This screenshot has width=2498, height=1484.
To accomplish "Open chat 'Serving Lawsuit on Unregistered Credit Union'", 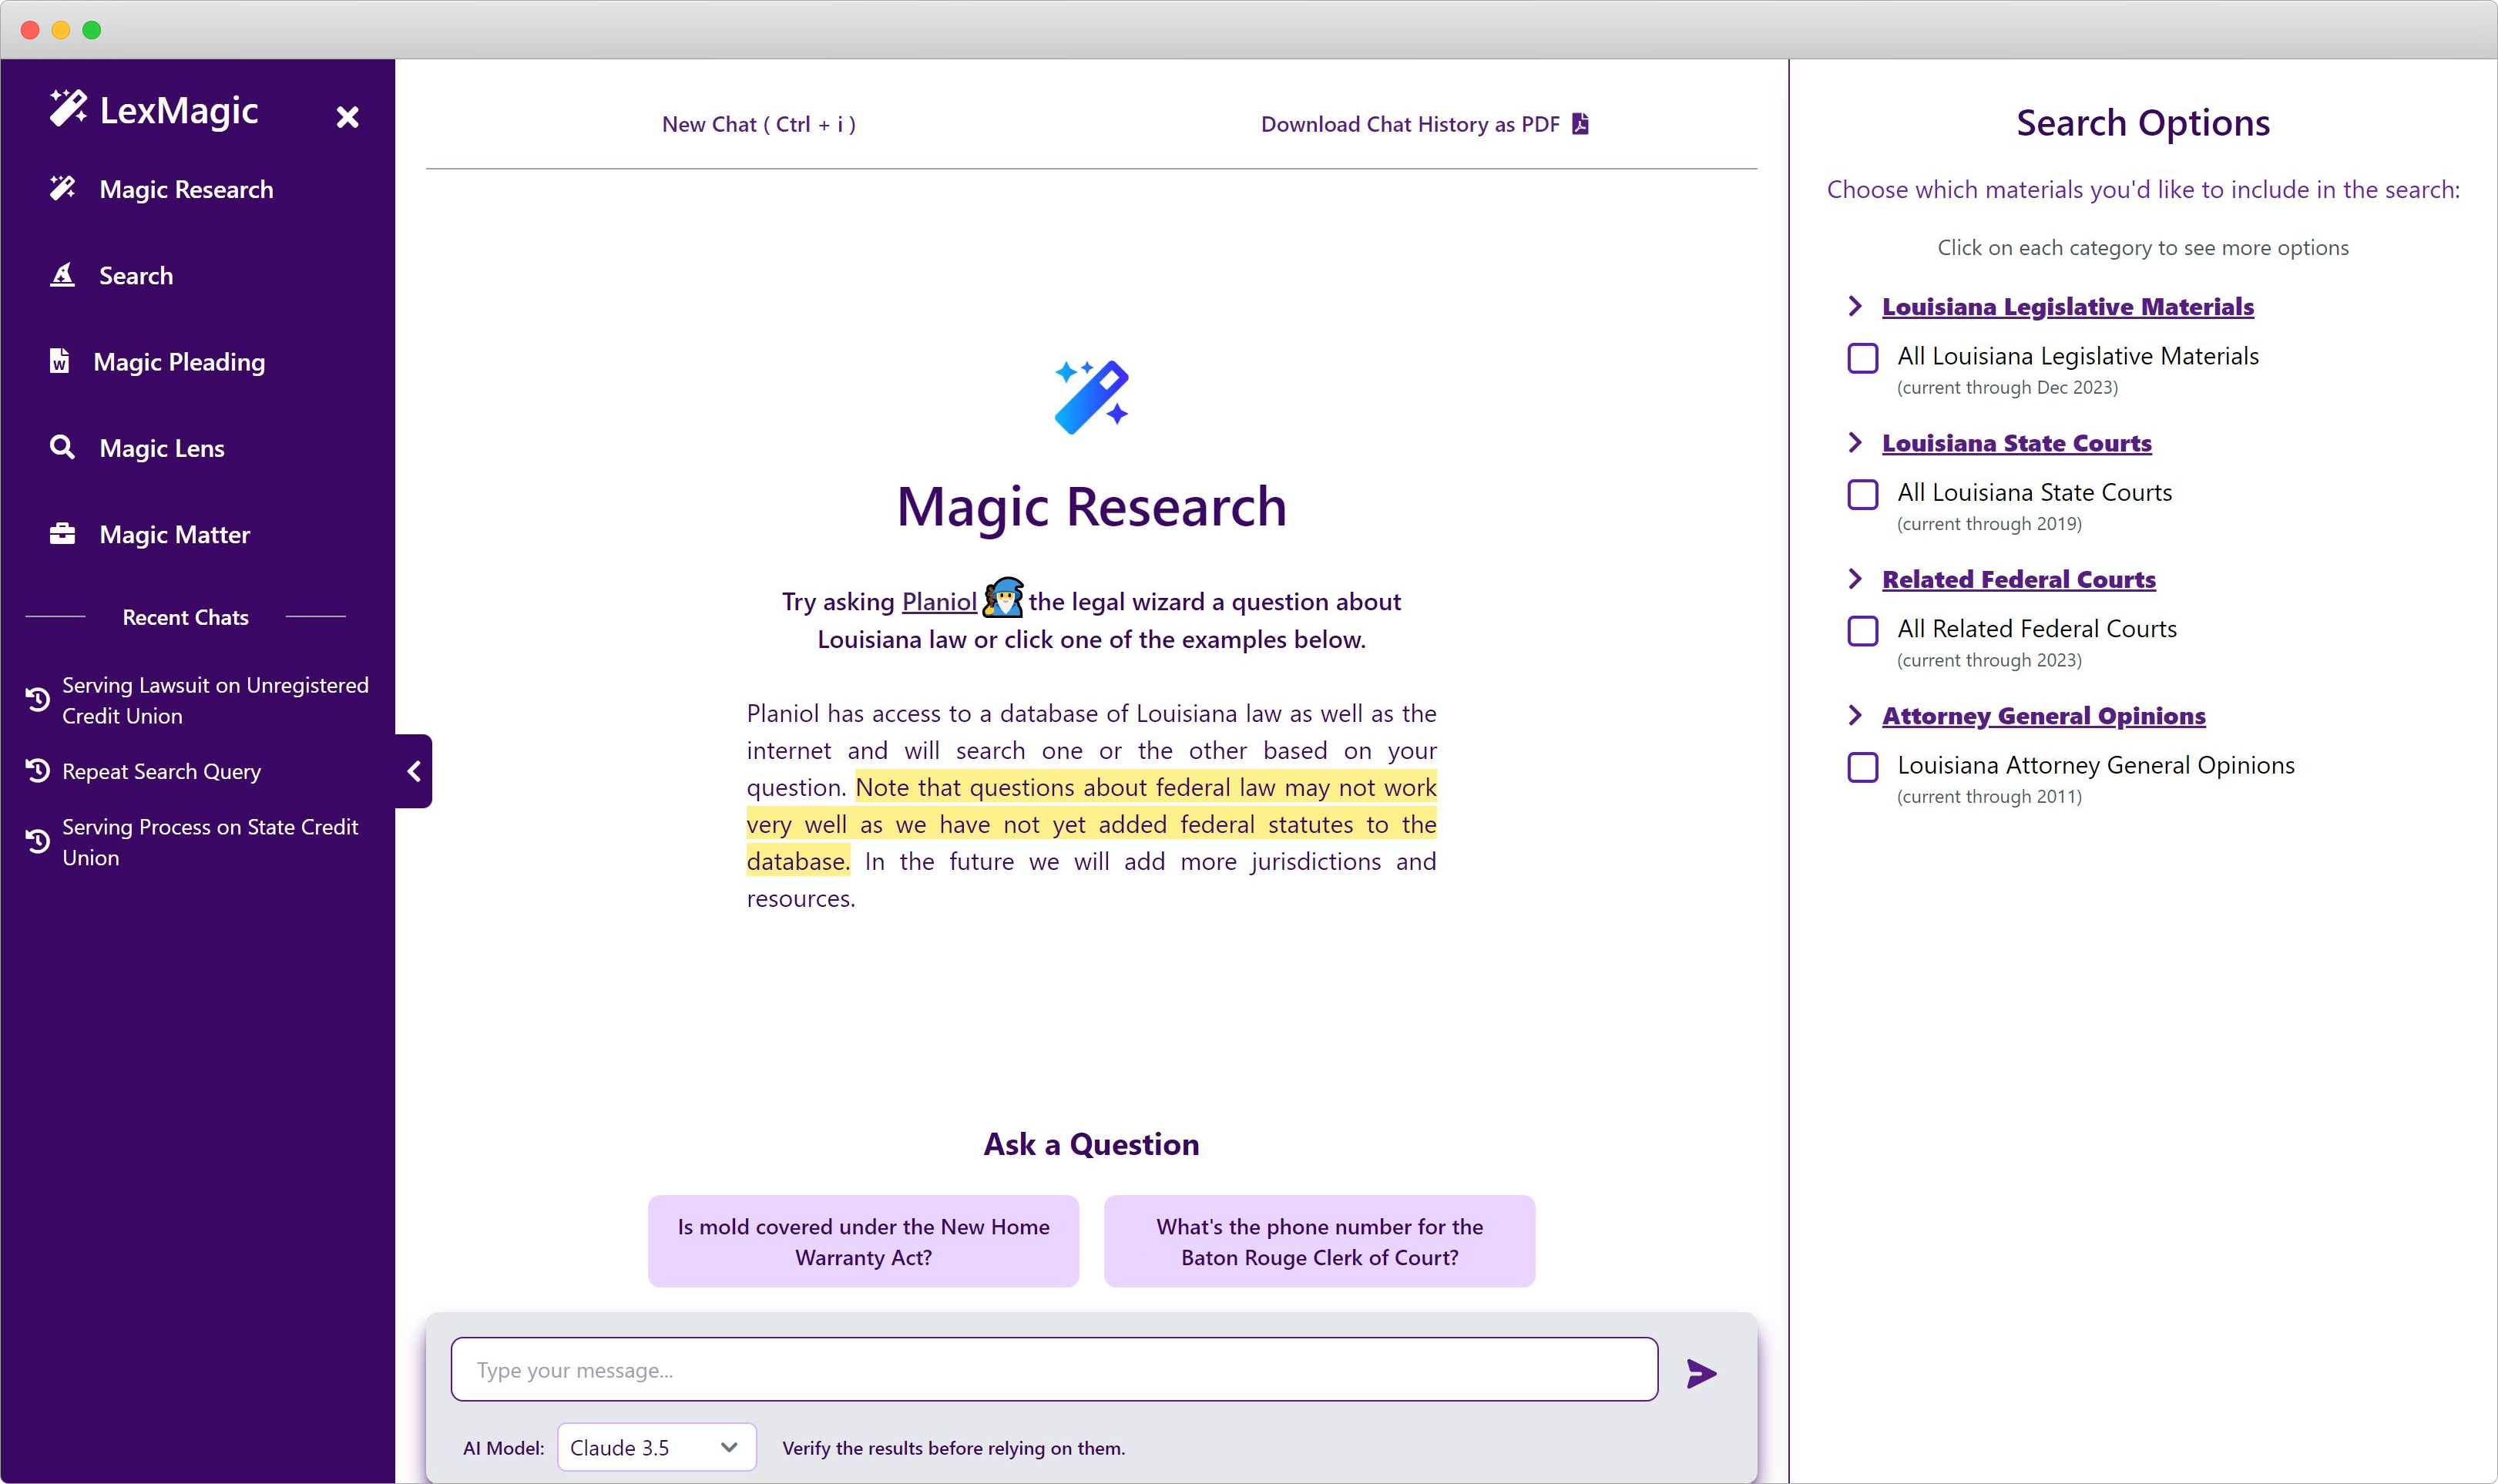I will [x=215, y=700].
